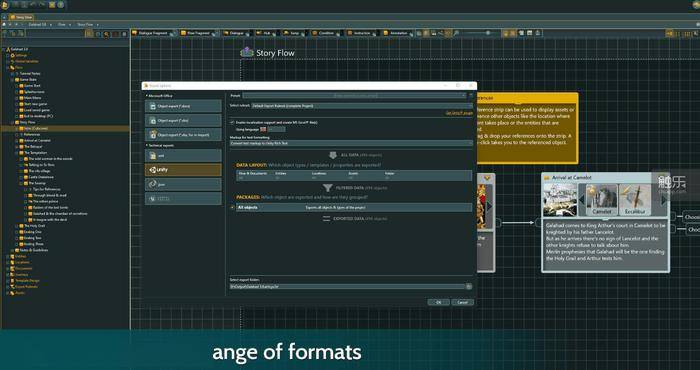Click the Flow breadcrumb in path bar

(x=62, y=25)
